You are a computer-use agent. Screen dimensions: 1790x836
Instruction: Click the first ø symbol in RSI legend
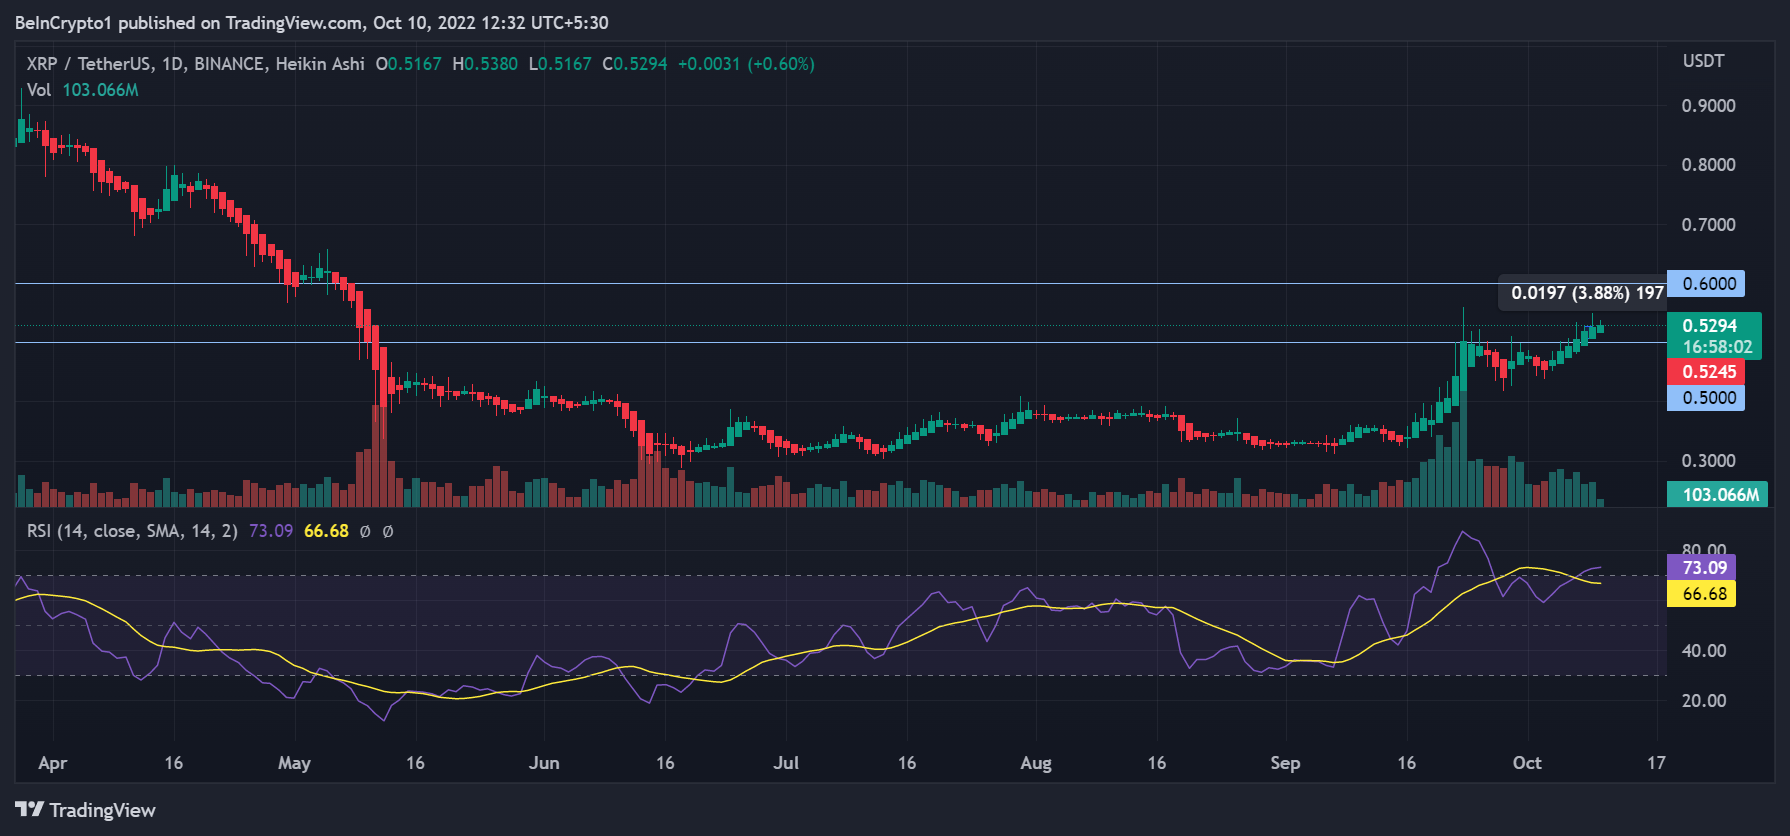coord(365,532)
